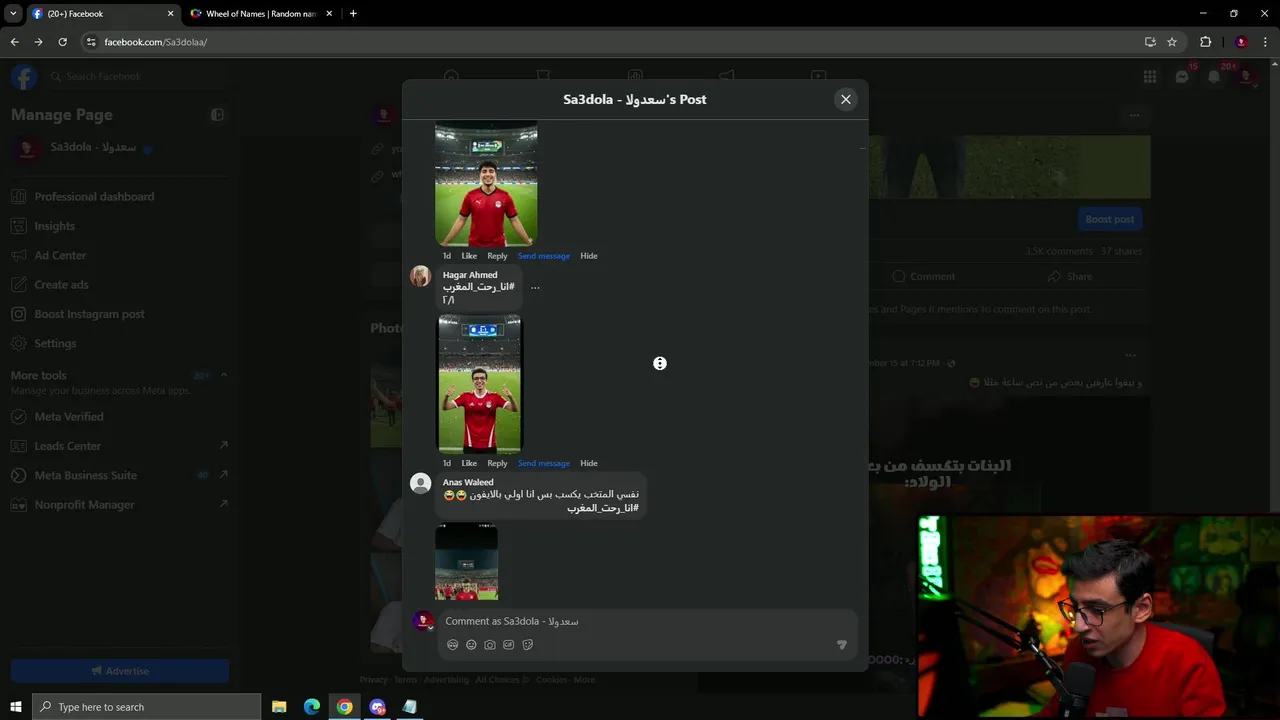Open Facebook notifications bell
Screen dimensions: 1280x720
coord(1214,77)
